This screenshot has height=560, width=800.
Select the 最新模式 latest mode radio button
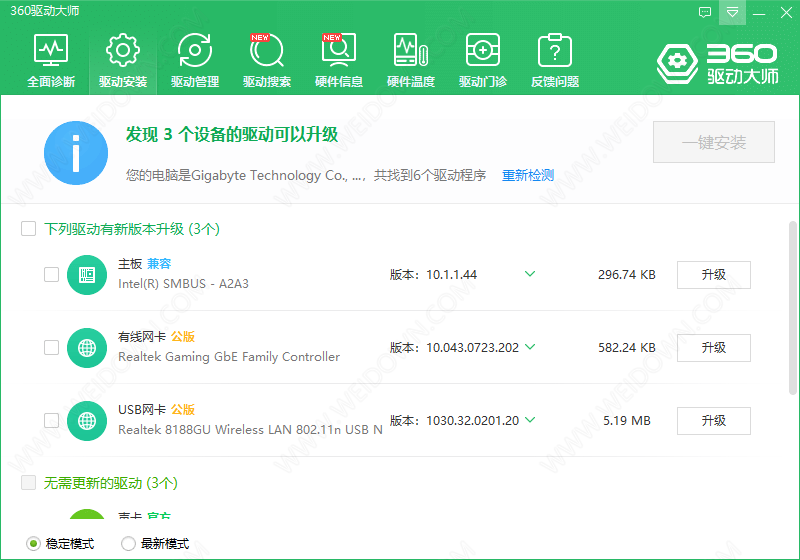pyautogui.click(x=128, y=544)
